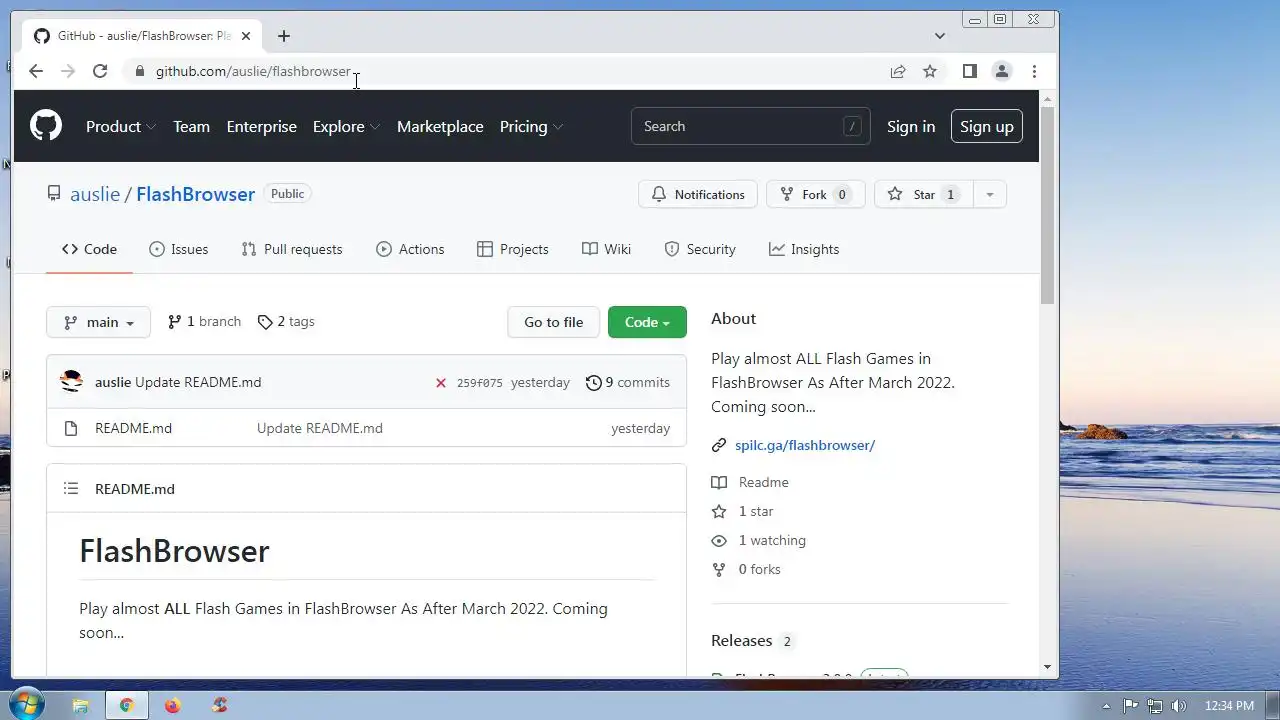The image size is (1280, 720).
Task: Open the 9 commits history
Action: pos(628,382)
